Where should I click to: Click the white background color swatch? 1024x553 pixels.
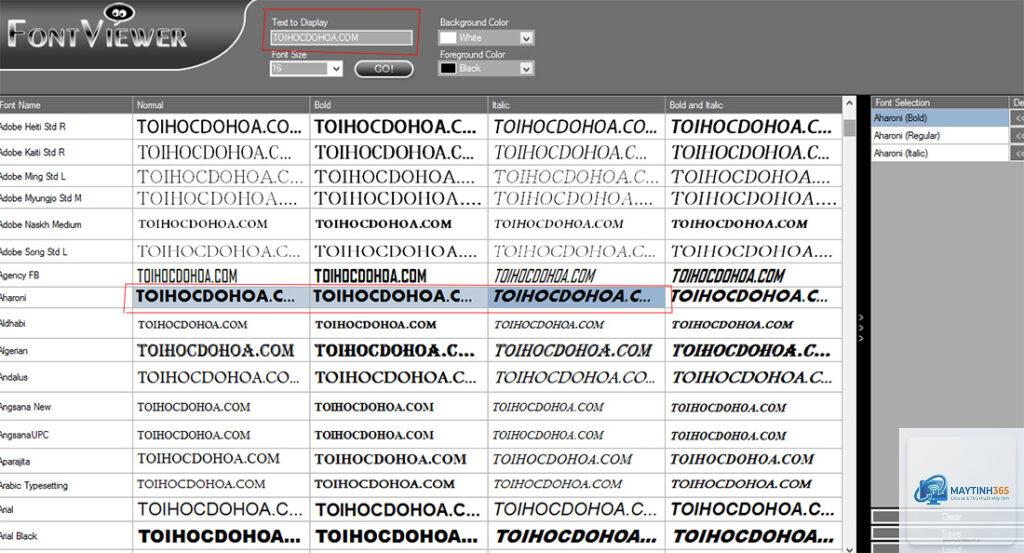tap(448, 39)
